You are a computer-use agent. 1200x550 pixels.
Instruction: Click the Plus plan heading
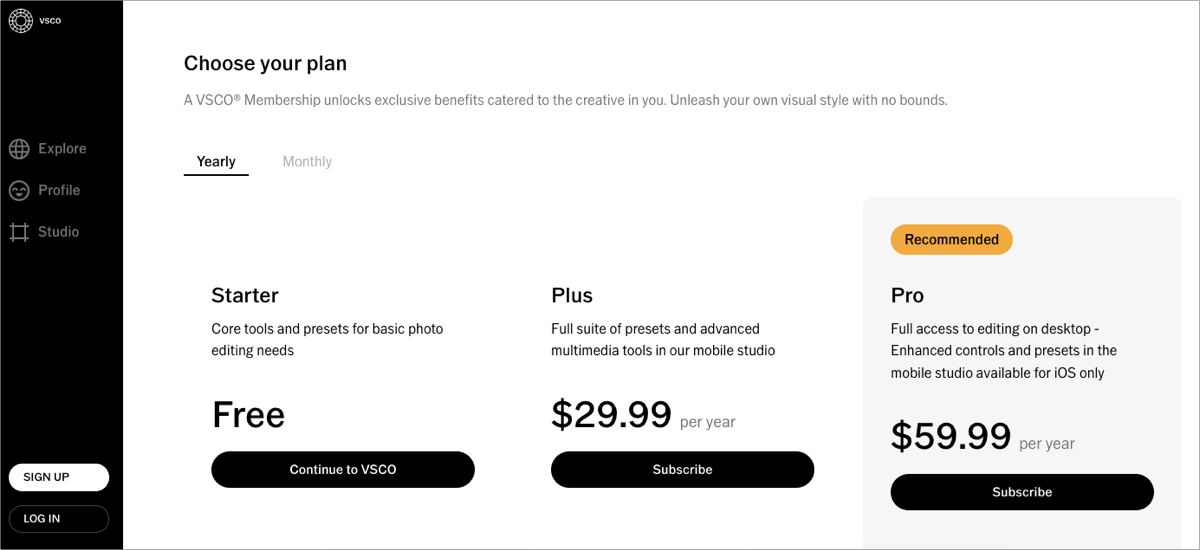(572, 296)
